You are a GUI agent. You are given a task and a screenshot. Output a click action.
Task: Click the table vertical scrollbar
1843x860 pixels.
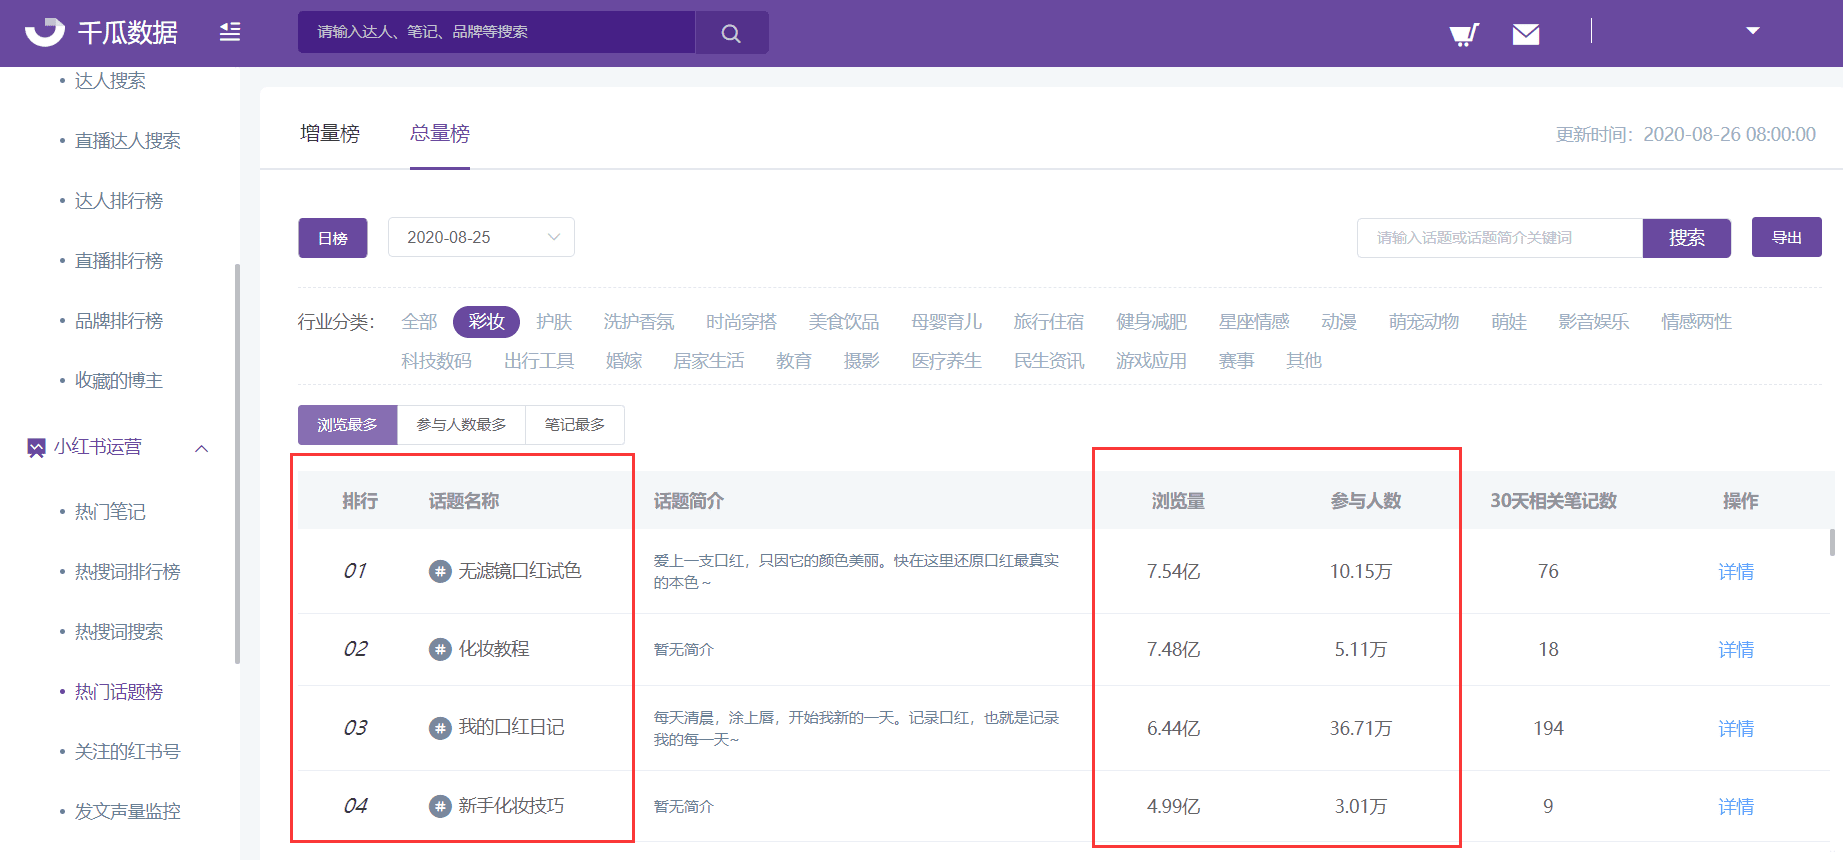coord(1832,542)
